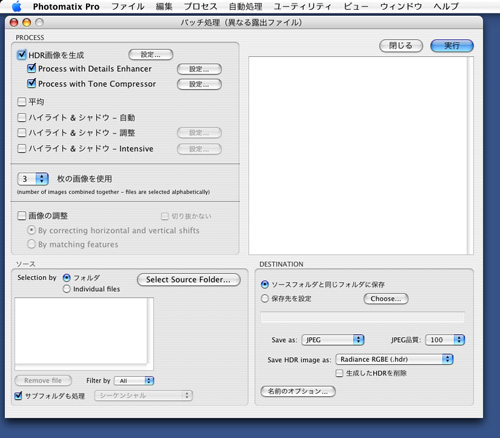Enable ハイライト & シャドウ - 自動 checkbox
The width and height of the screenshot is (500, 438).
[22, 117]
